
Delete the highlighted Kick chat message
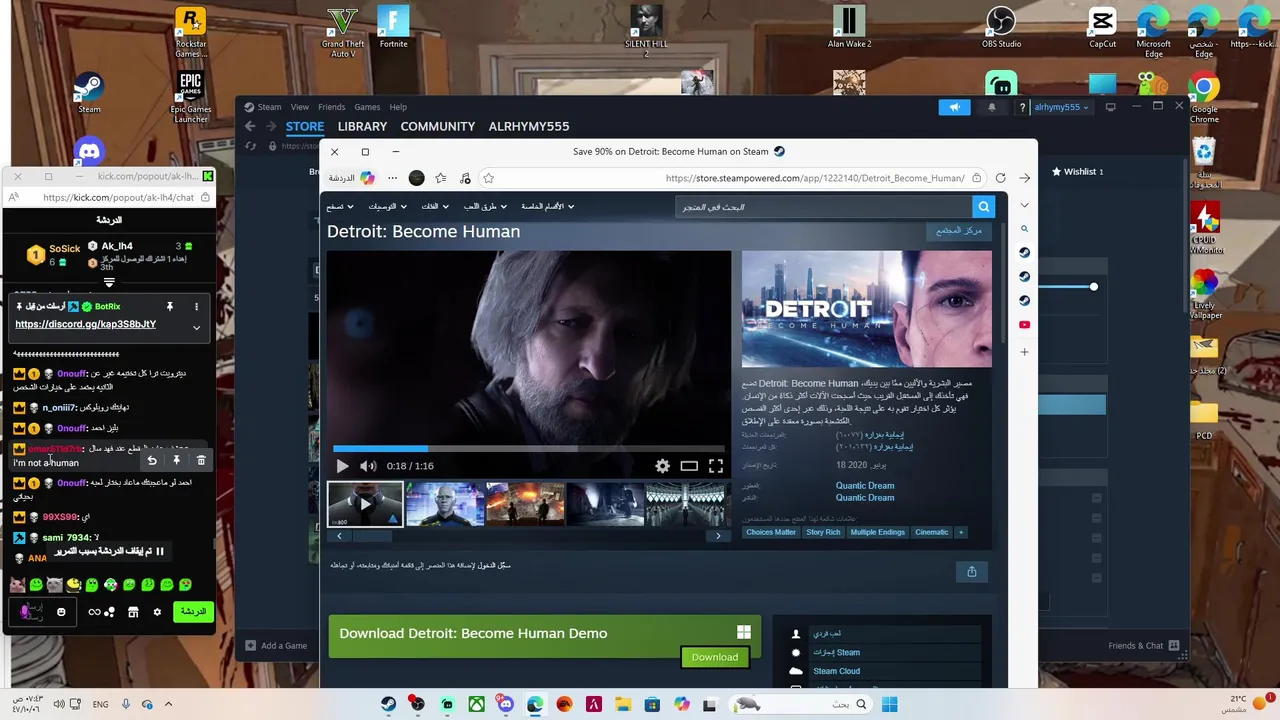[201, 460]
